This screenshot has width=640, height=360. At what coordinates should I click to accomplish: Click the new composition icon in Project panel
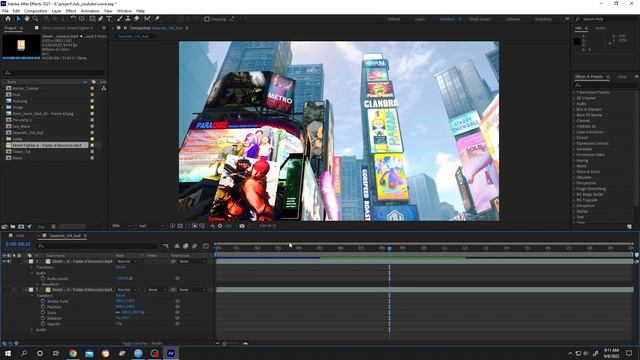tap(21, 227)
